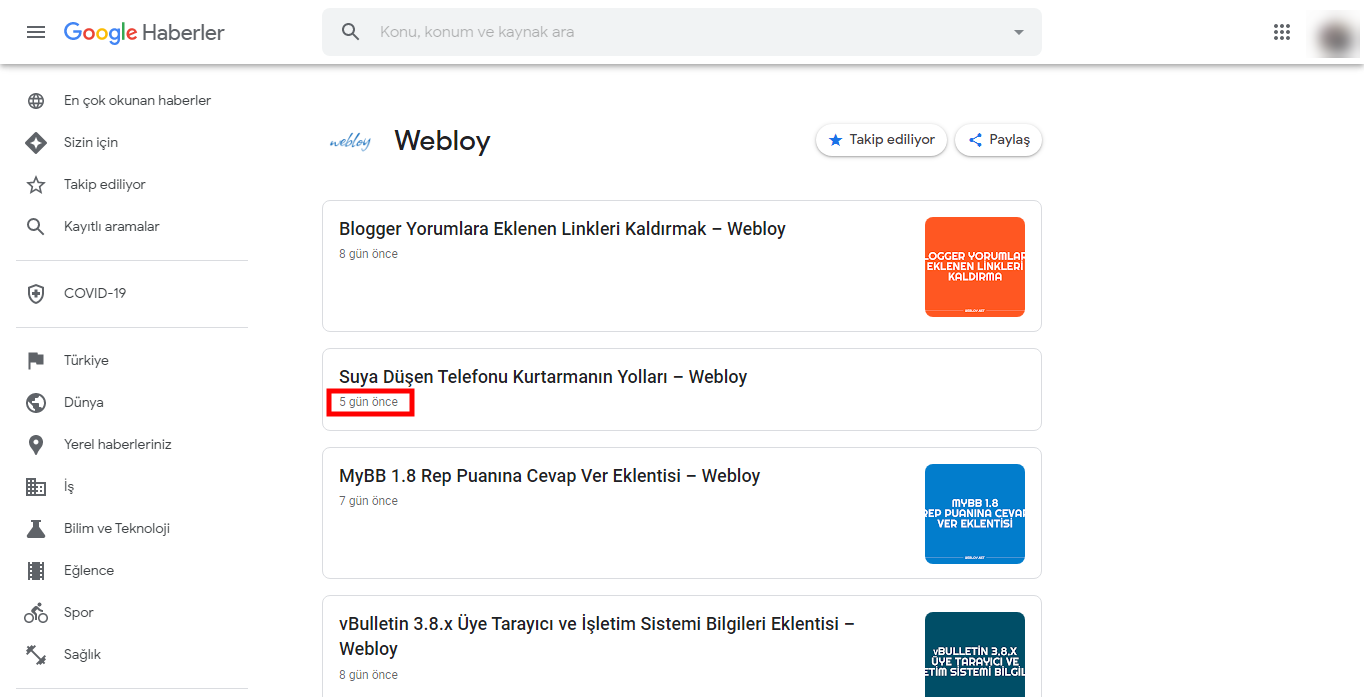Open the Google apps grid
The image size is (1364, 697).
click(x=1282, y=32)
